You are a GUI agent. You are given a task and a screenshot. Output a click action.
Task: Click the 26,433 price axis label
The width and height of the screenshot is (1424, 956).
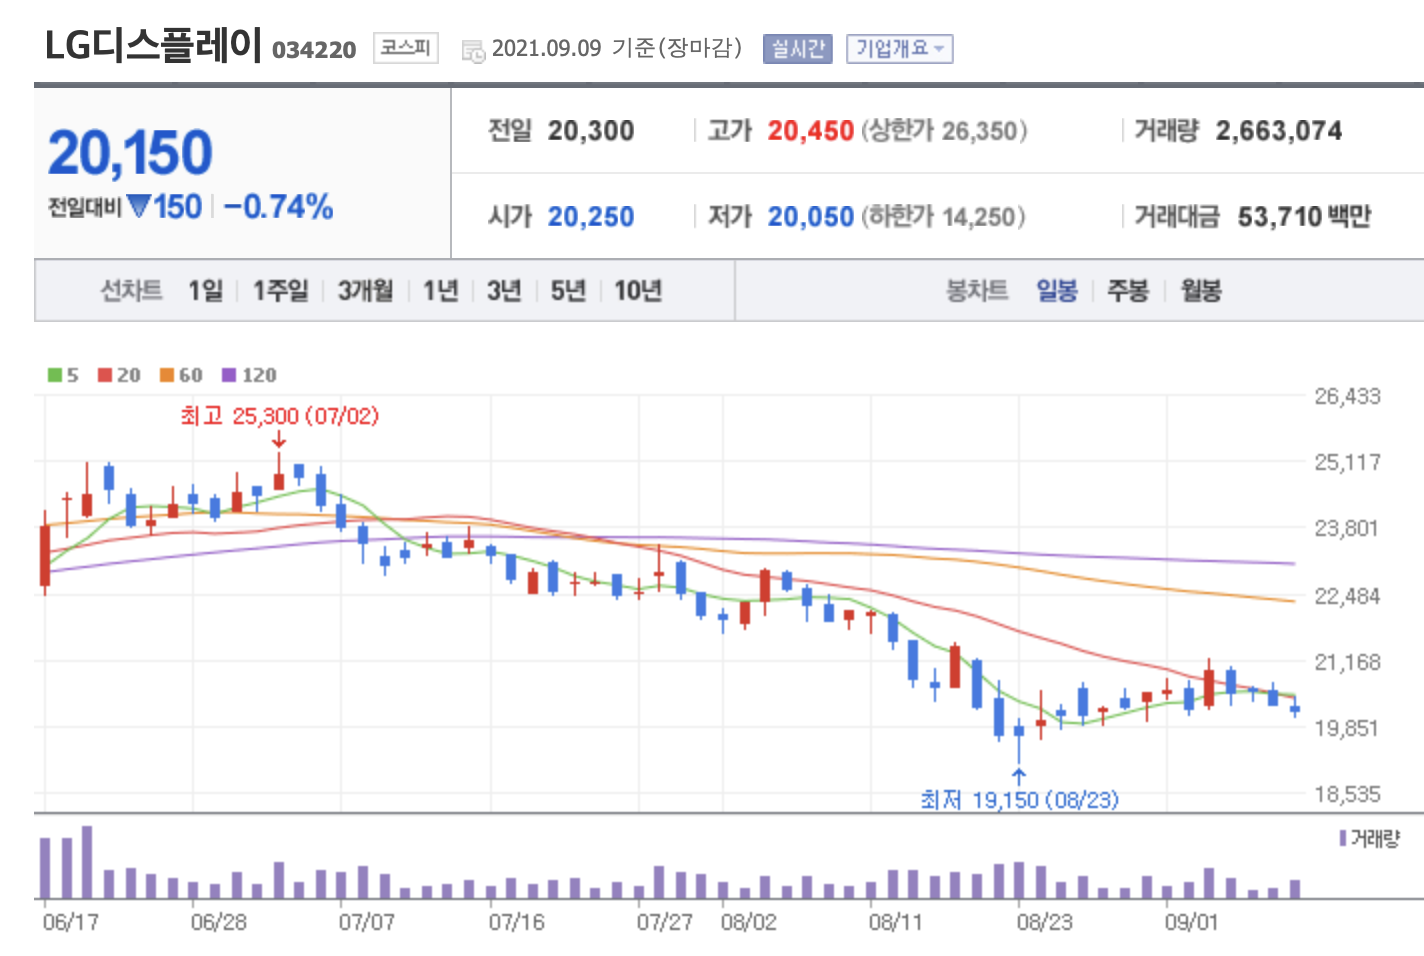coord(1347,397)
